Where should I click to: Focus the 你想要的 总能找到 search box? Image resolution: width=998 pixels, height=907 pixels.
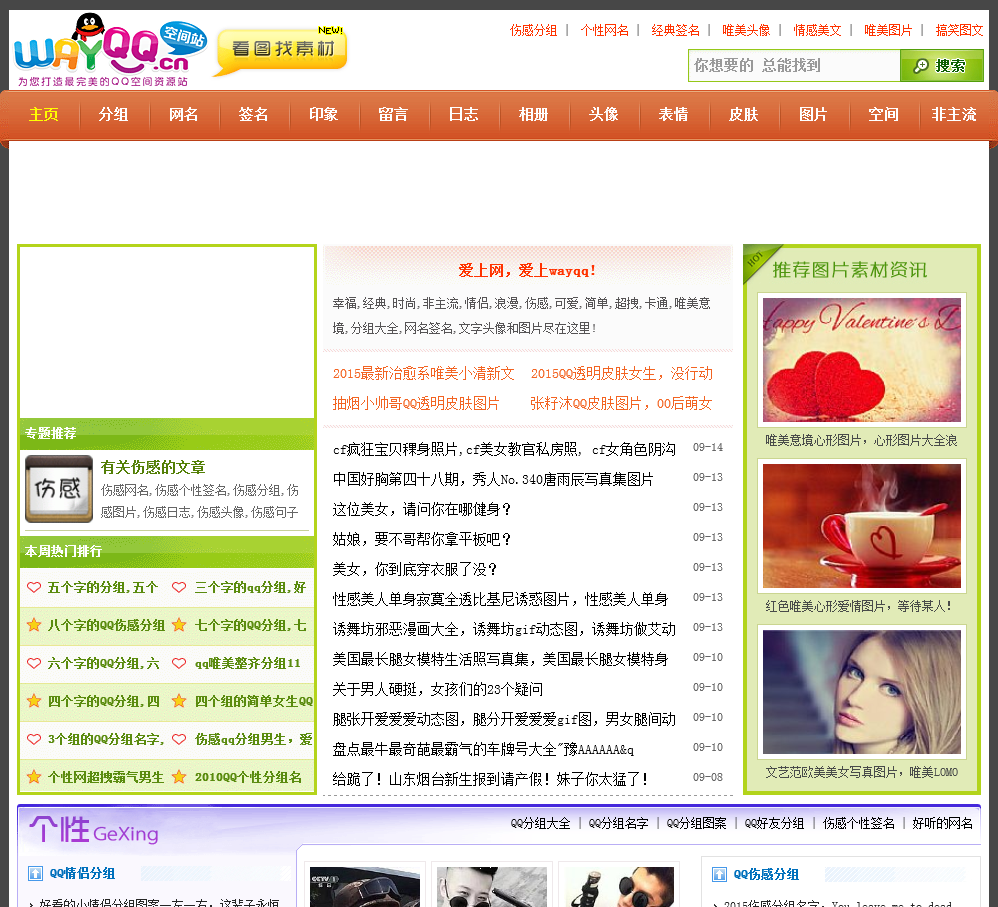click(794, 66)
